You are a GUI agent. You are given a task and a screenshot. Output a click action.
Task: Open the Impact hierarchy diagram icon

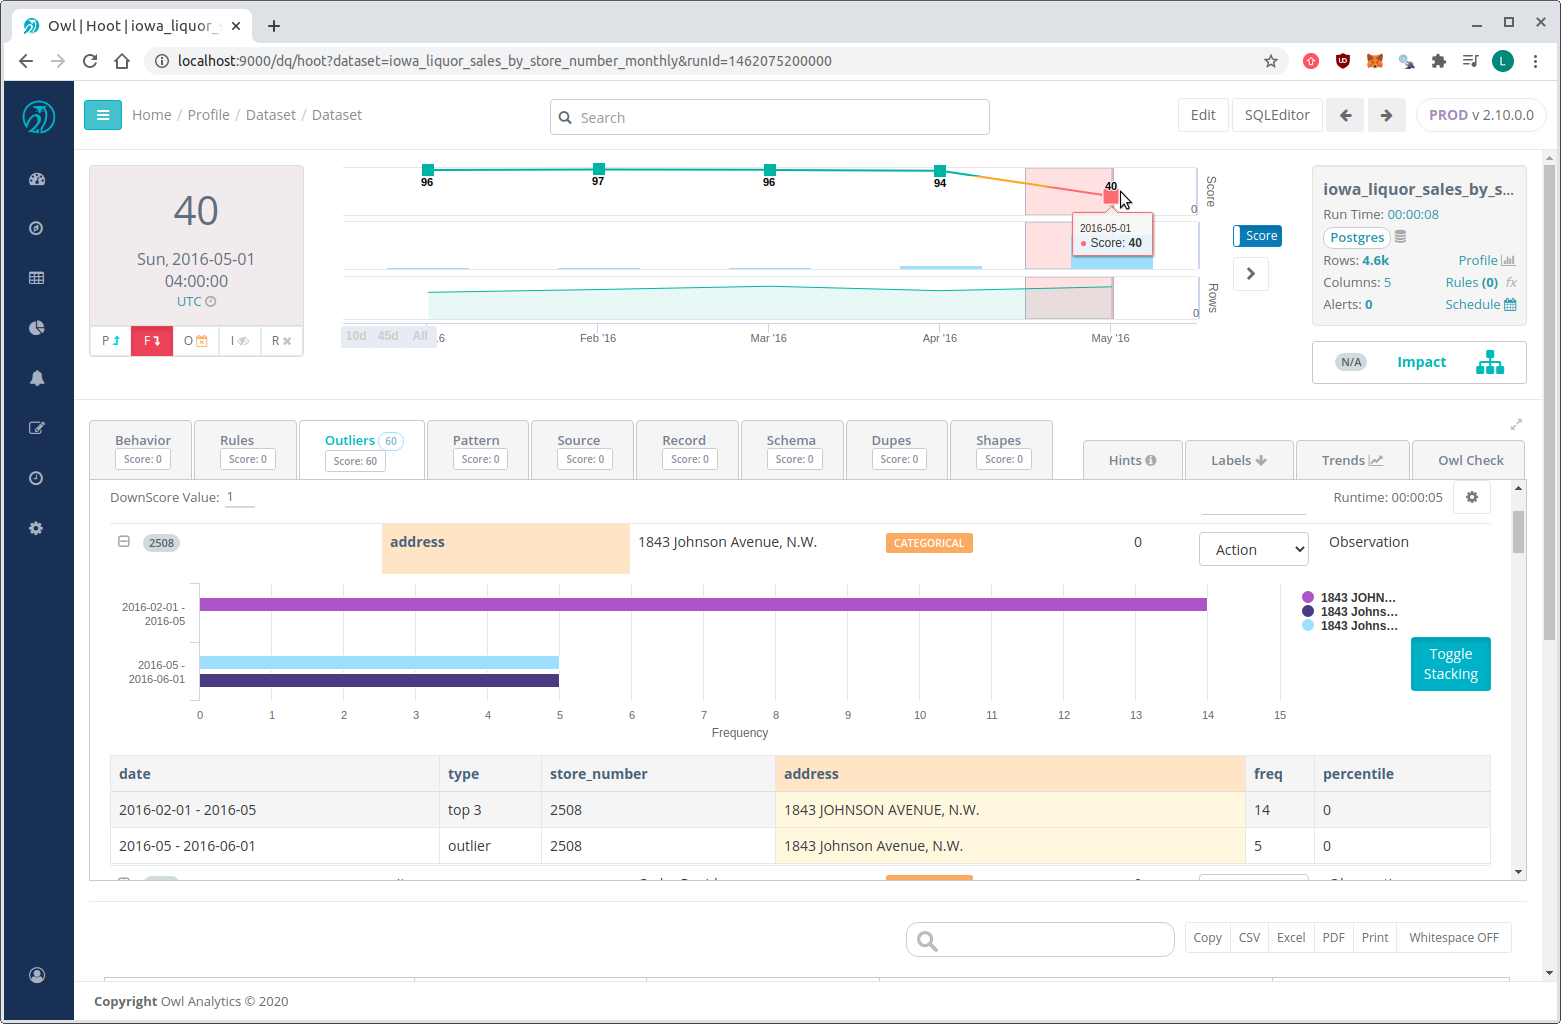(x=1489, y=362)
